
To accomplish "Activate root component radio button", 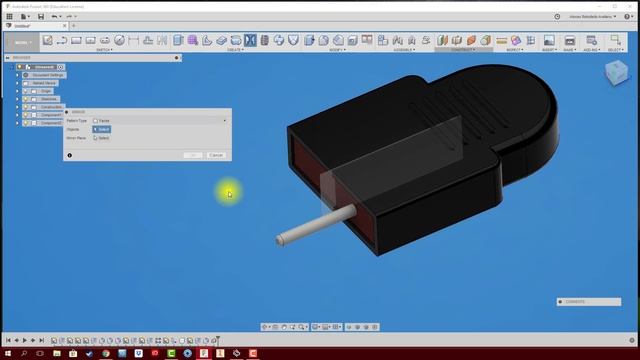I will pyautogui.click(x=60, y=67).
